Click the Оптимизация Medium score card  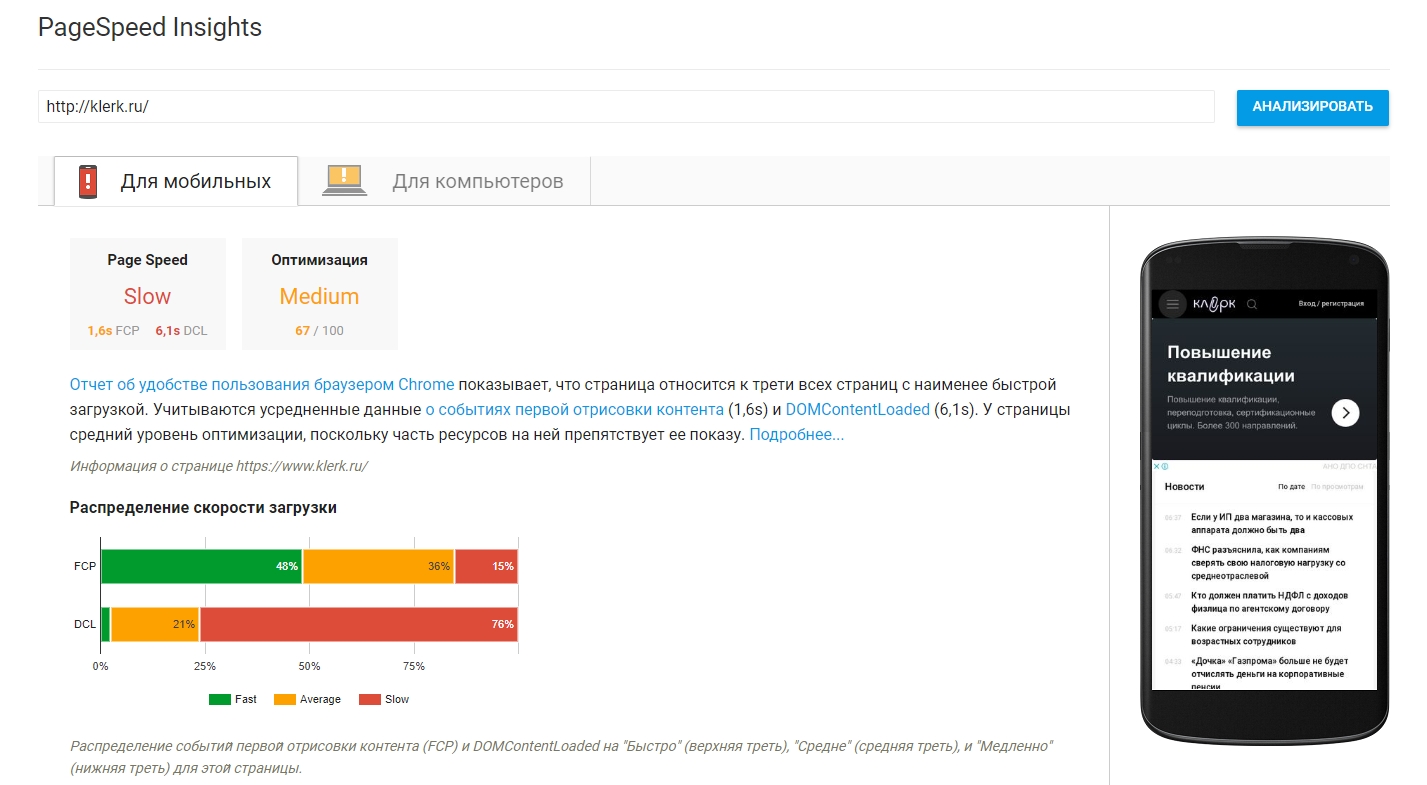click(x=320, y=294)
